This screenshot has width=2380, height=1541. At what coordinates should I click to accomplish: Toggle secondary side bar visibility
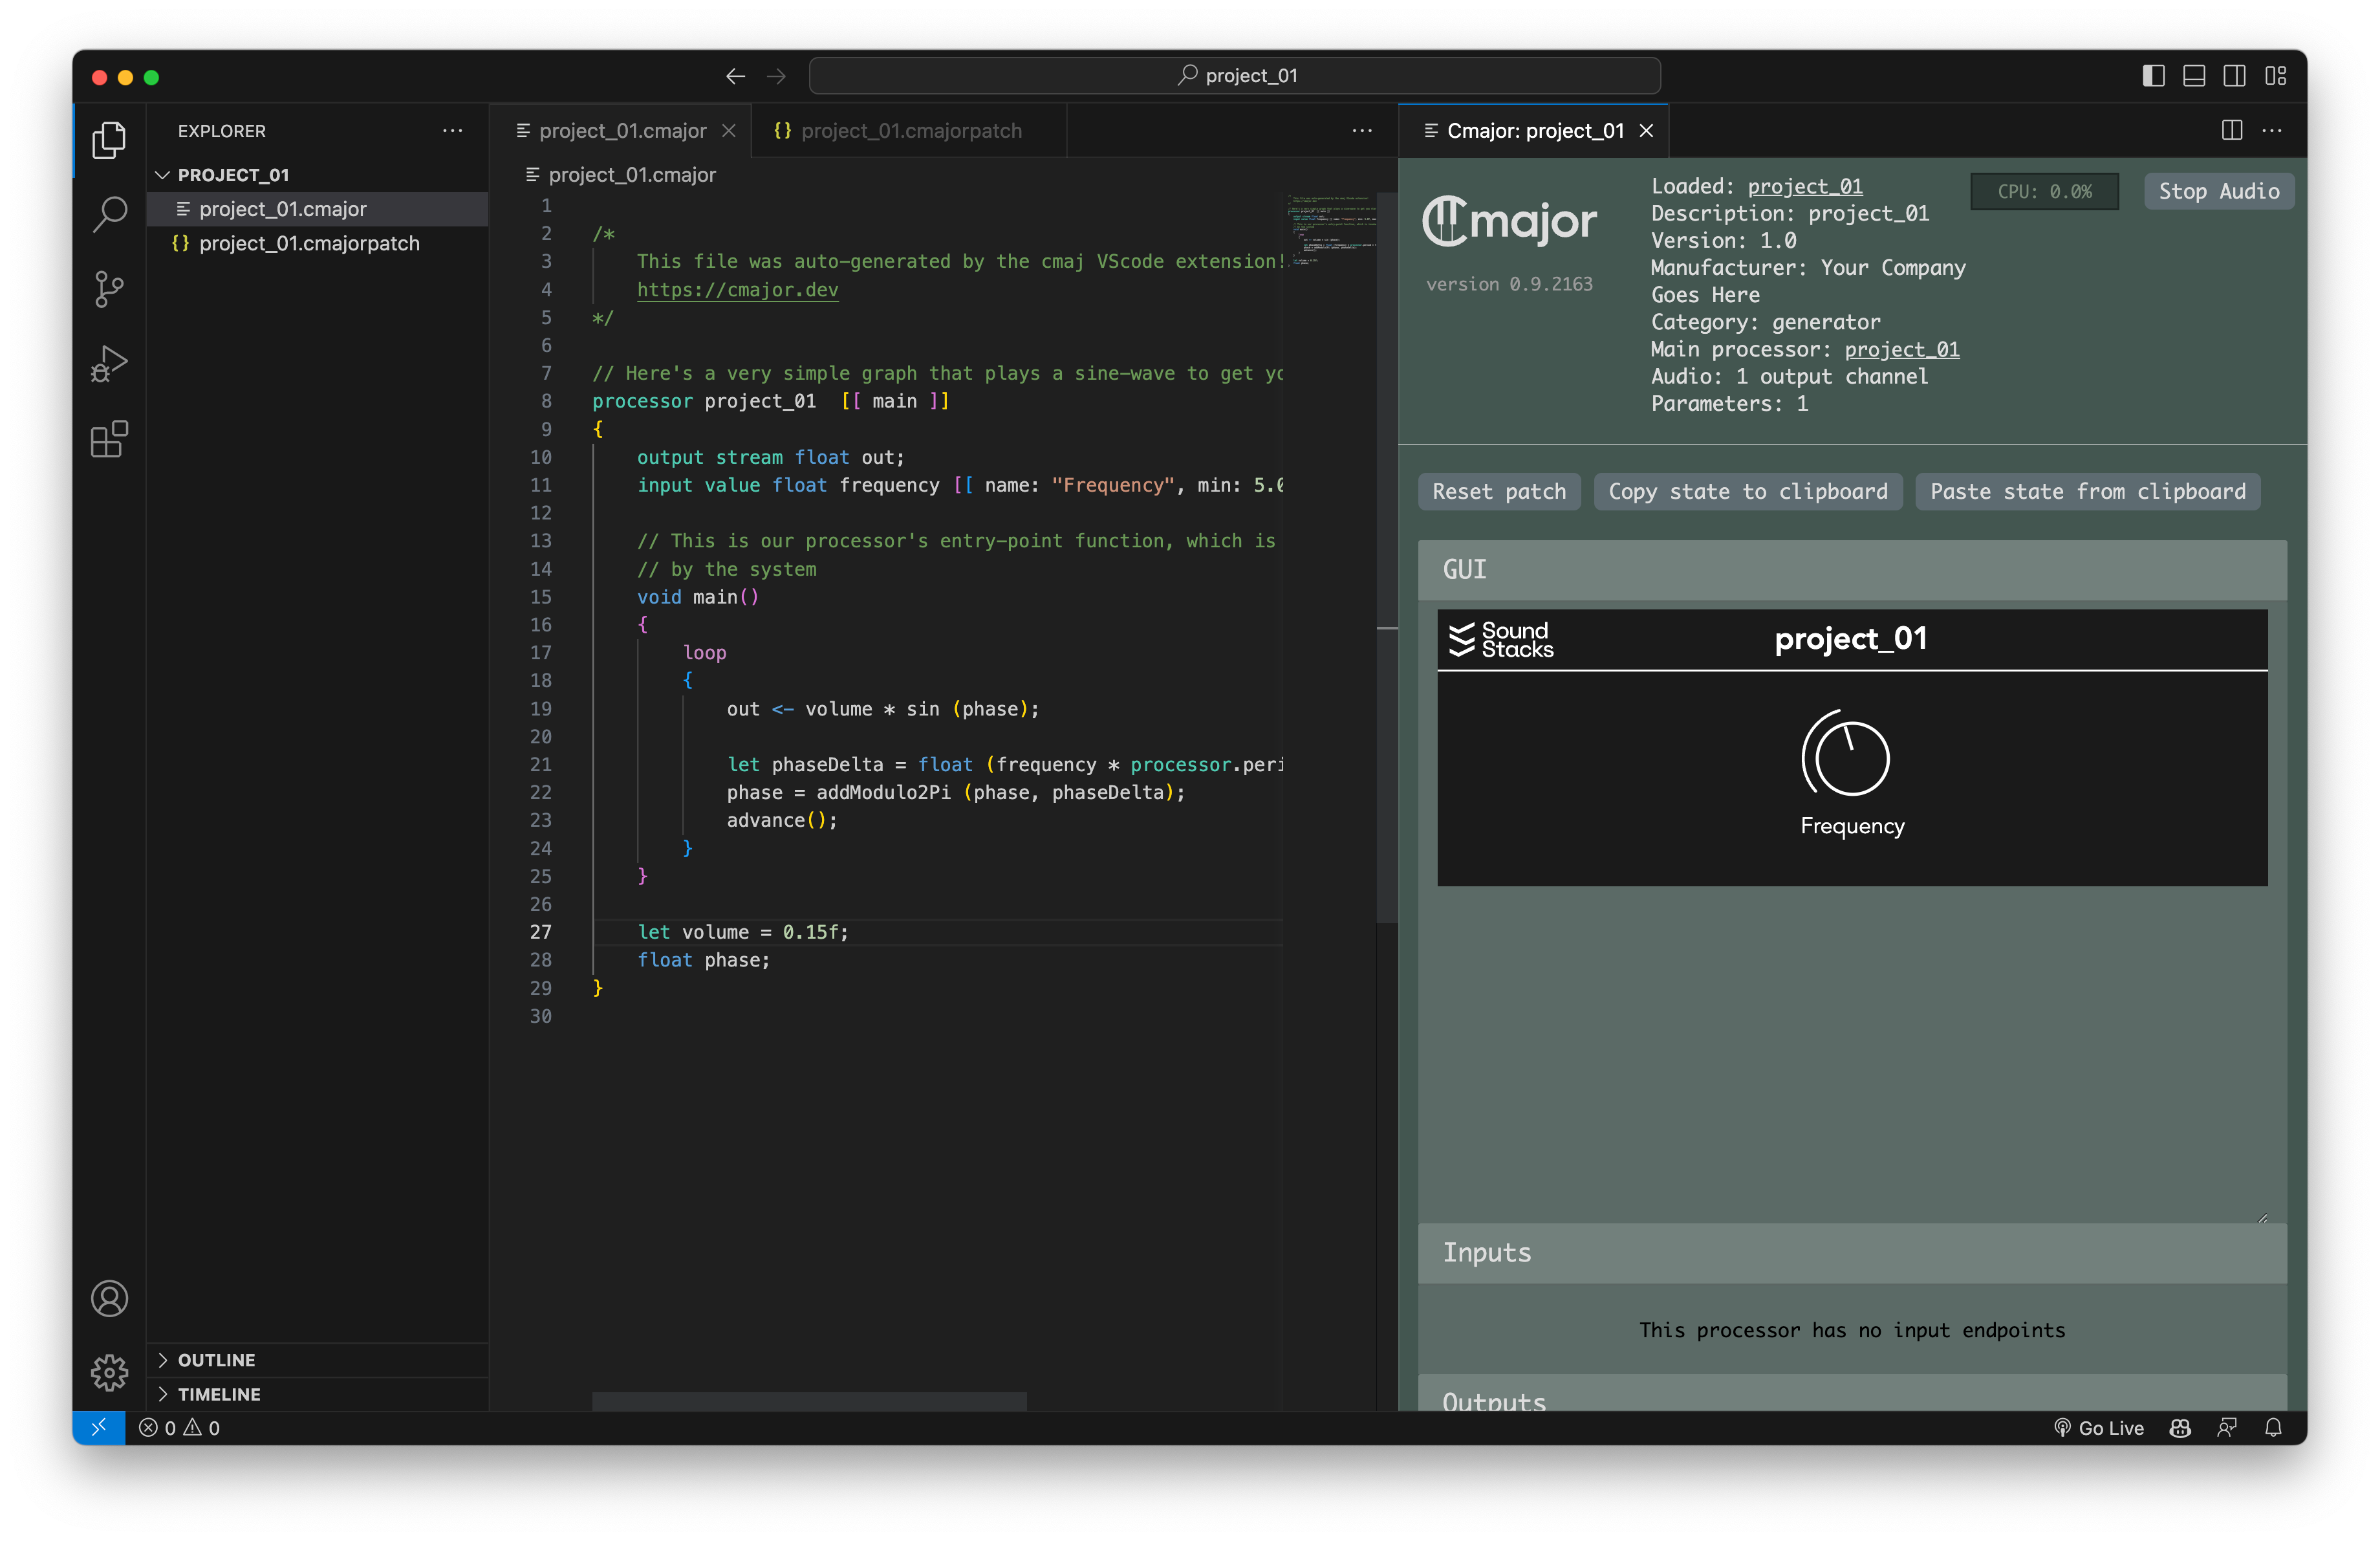point(2233,76)
